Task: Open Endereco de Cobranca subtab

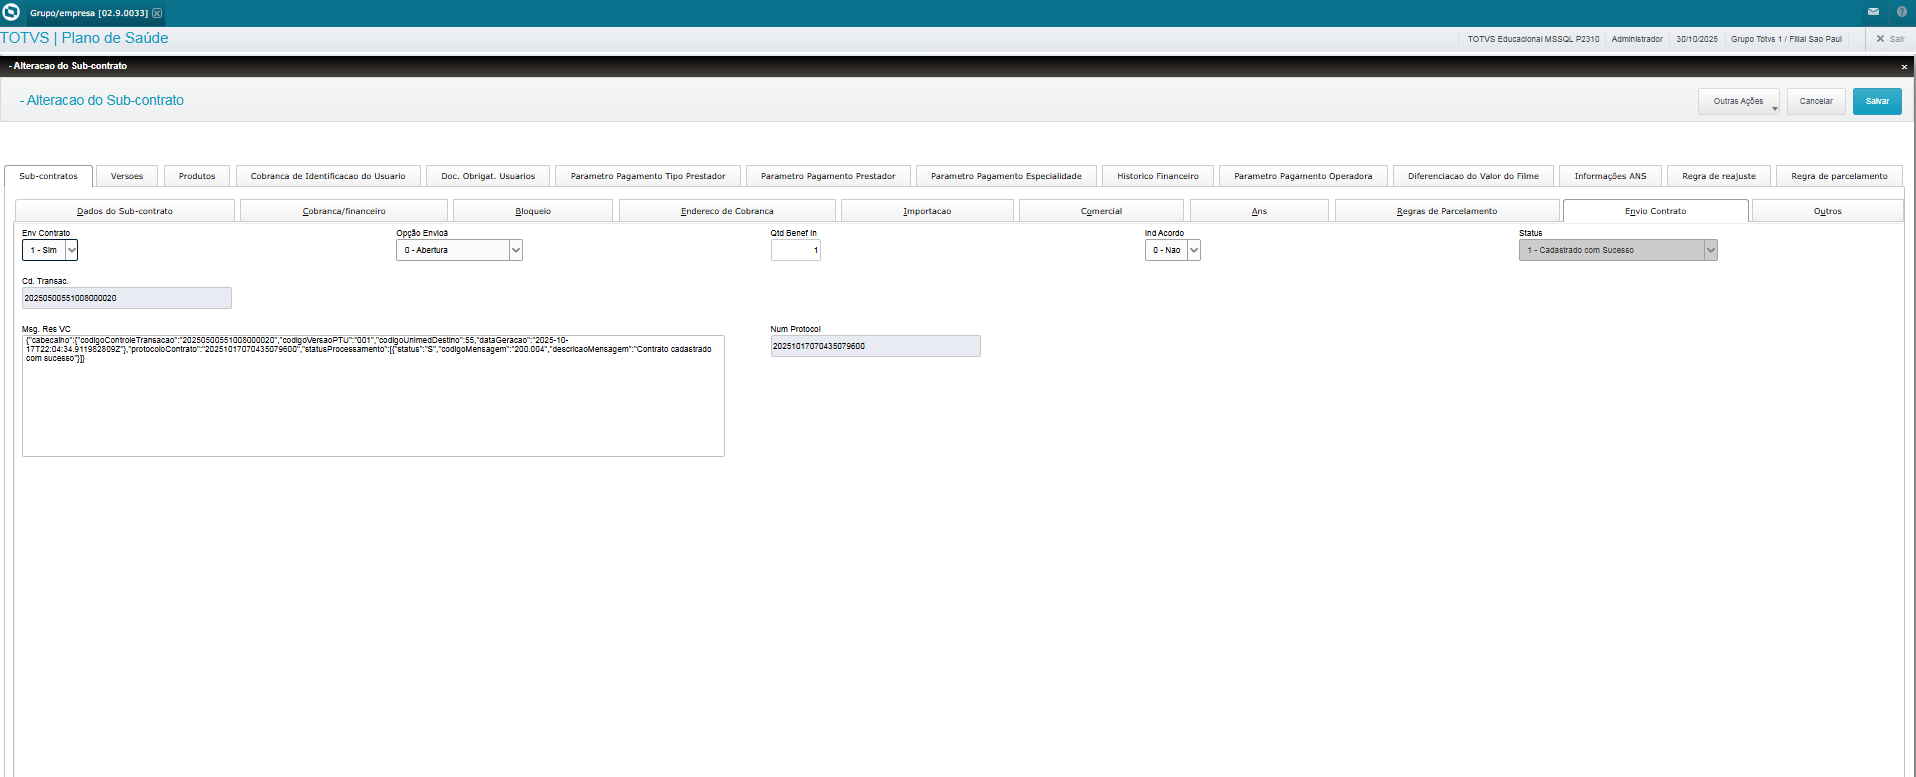Action: click(x=727, y=211)
